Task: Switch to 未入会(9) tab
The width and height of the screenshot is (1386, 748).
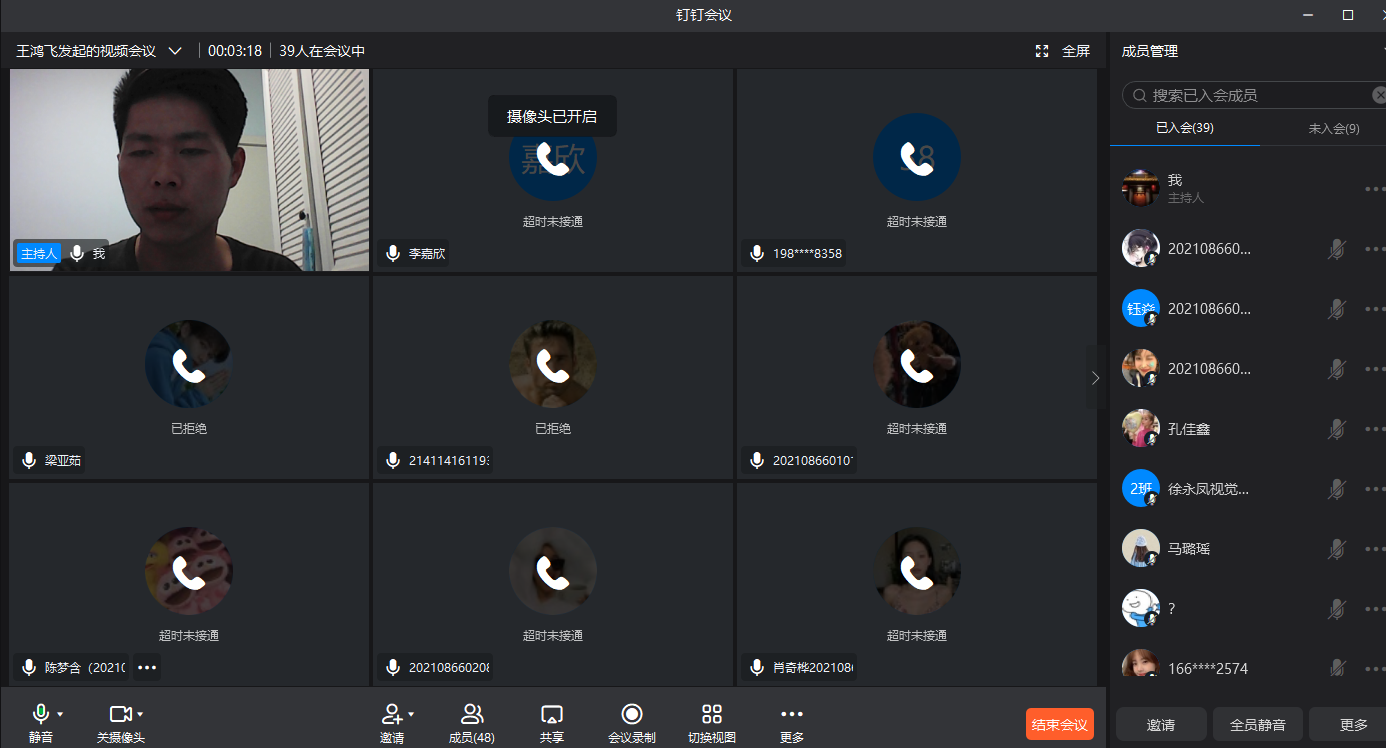Action: (x=1333, y=128)
